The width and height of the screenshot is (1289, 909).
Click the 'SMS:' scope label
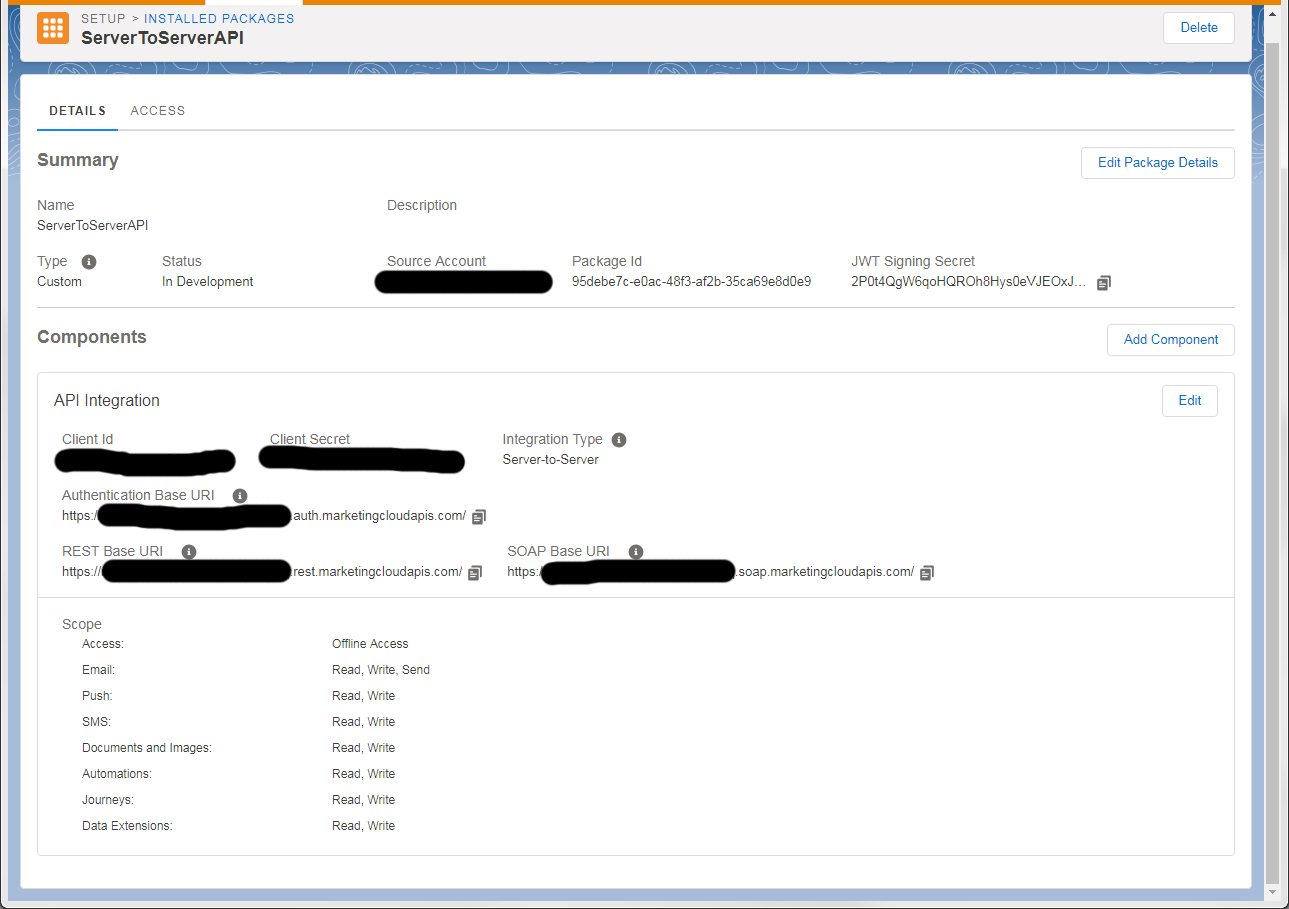[96, 722]
